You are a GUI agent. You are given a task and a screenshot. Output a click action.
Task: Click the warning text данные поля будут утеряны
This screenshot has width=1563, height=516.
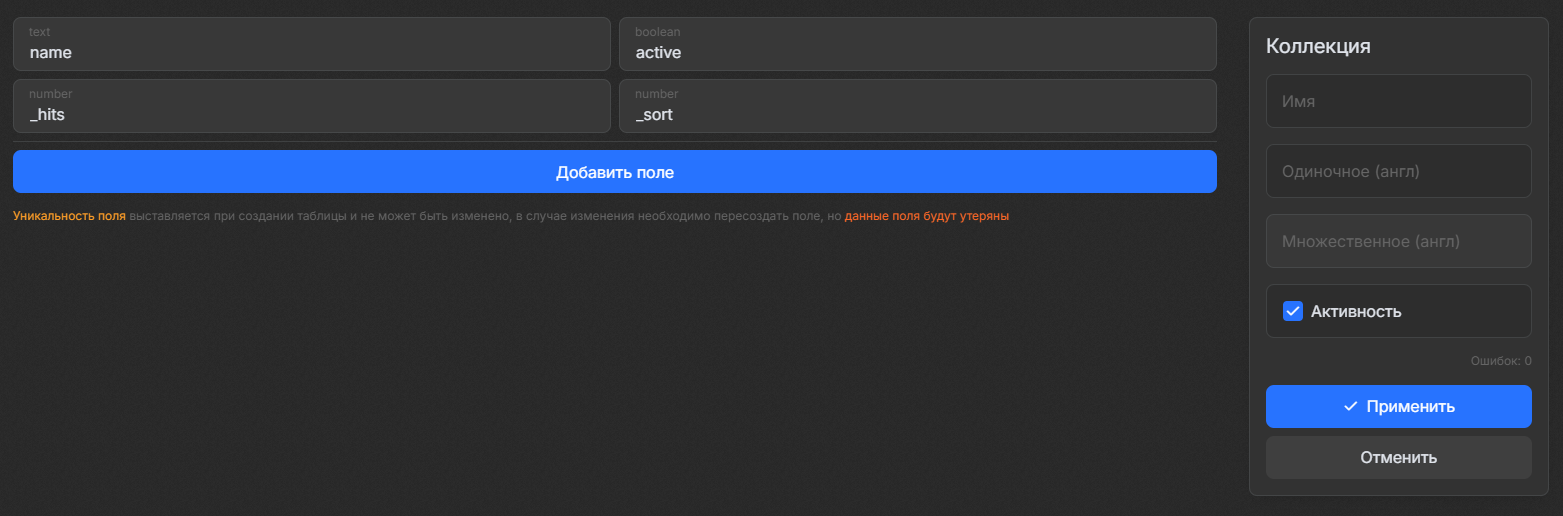coord(926,216)
